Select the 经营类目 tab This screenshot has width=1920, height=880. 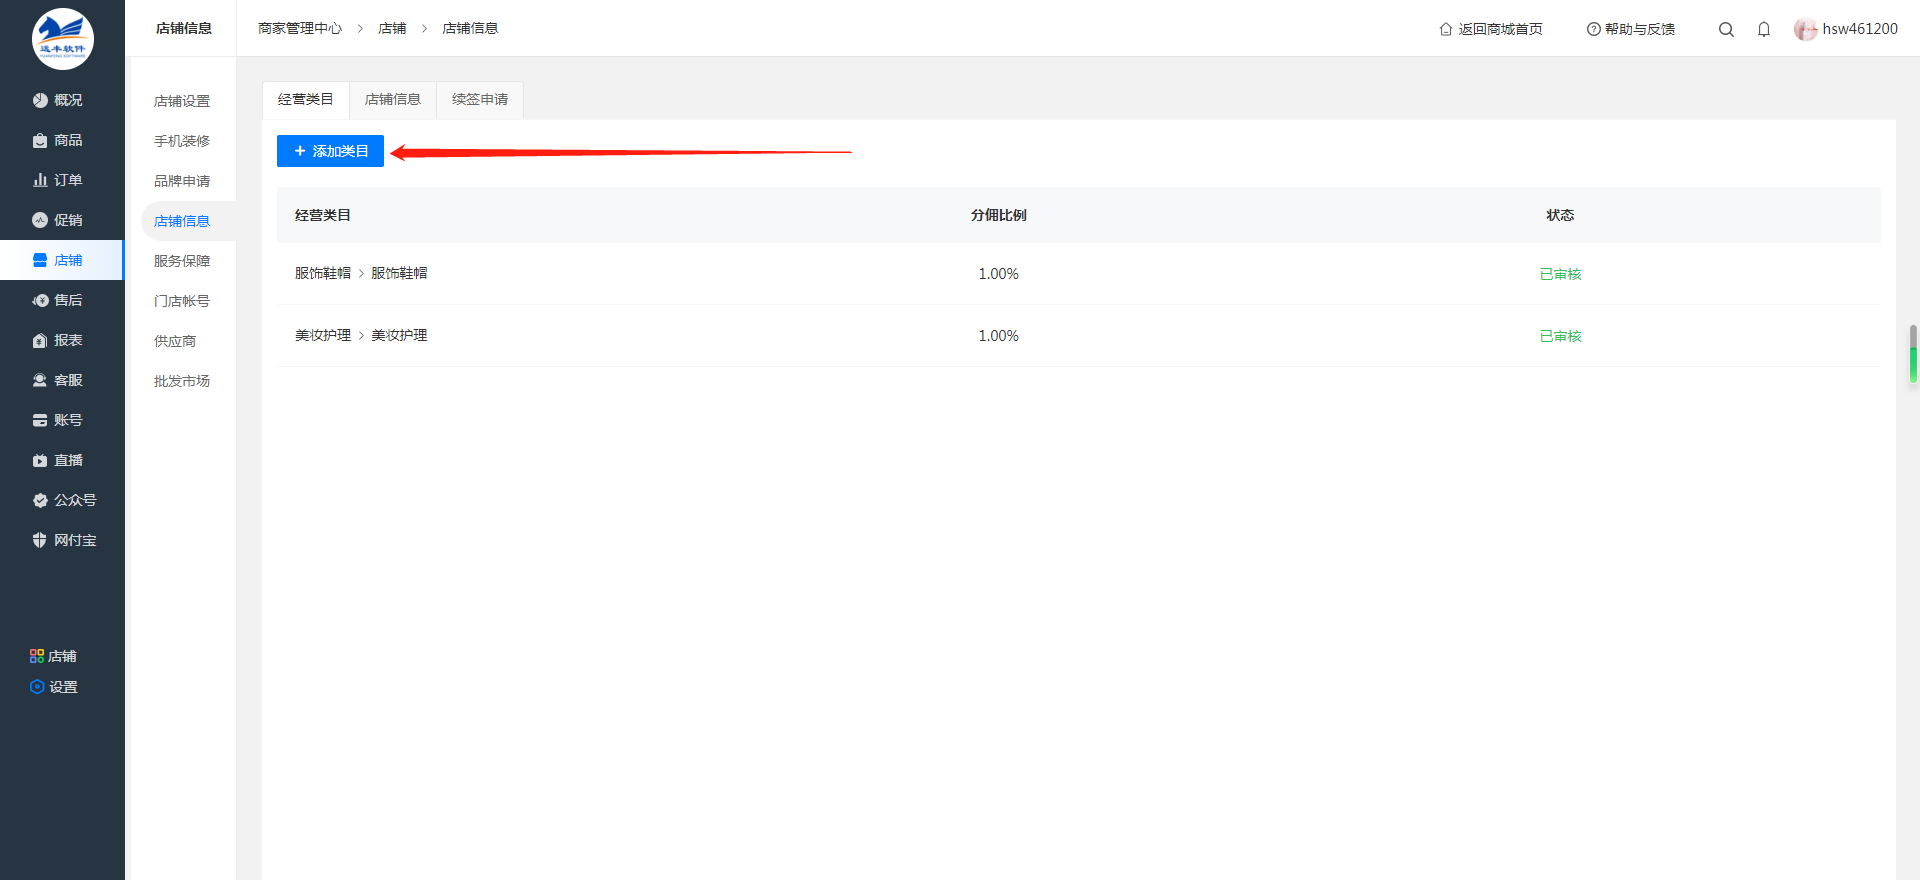tap(306, 100)
